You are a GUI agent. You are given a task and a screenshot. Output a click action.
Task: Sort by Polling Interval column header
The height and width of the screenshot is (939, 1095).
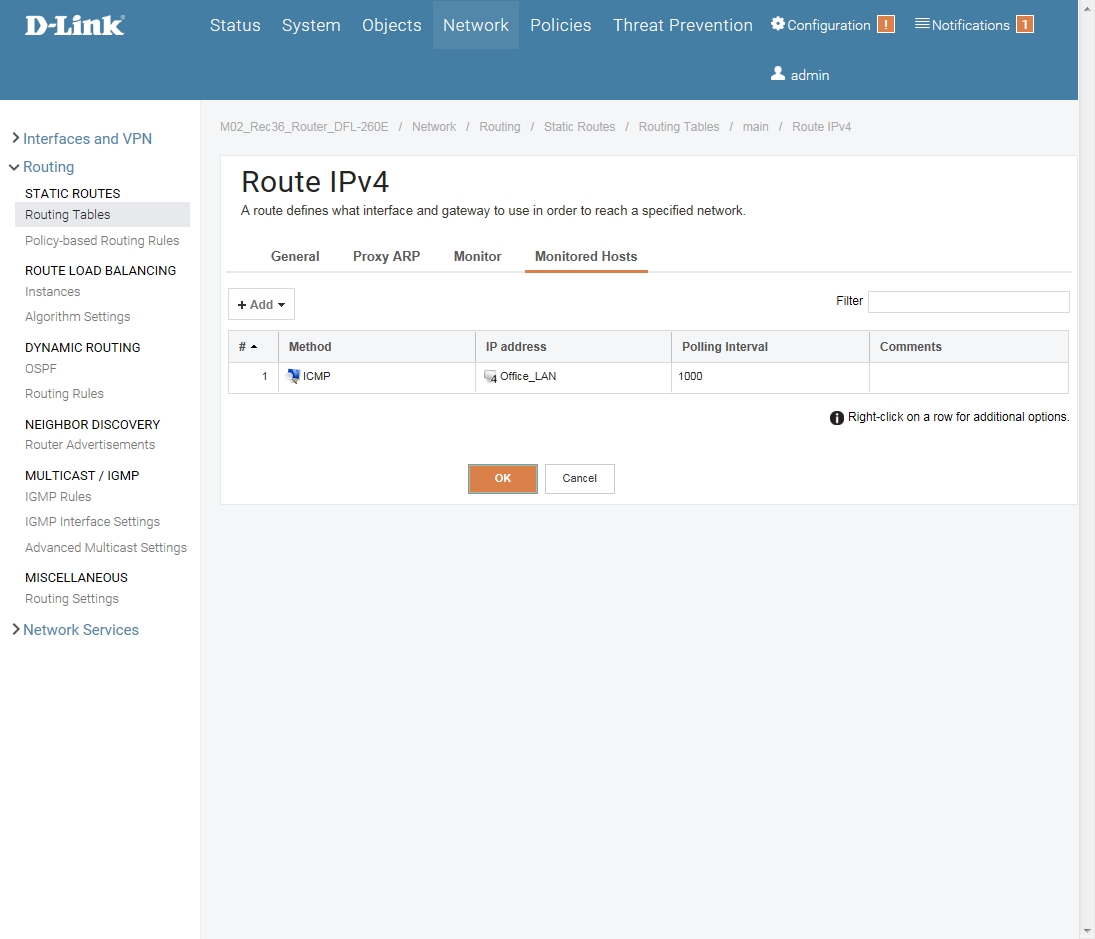point(770,347)
